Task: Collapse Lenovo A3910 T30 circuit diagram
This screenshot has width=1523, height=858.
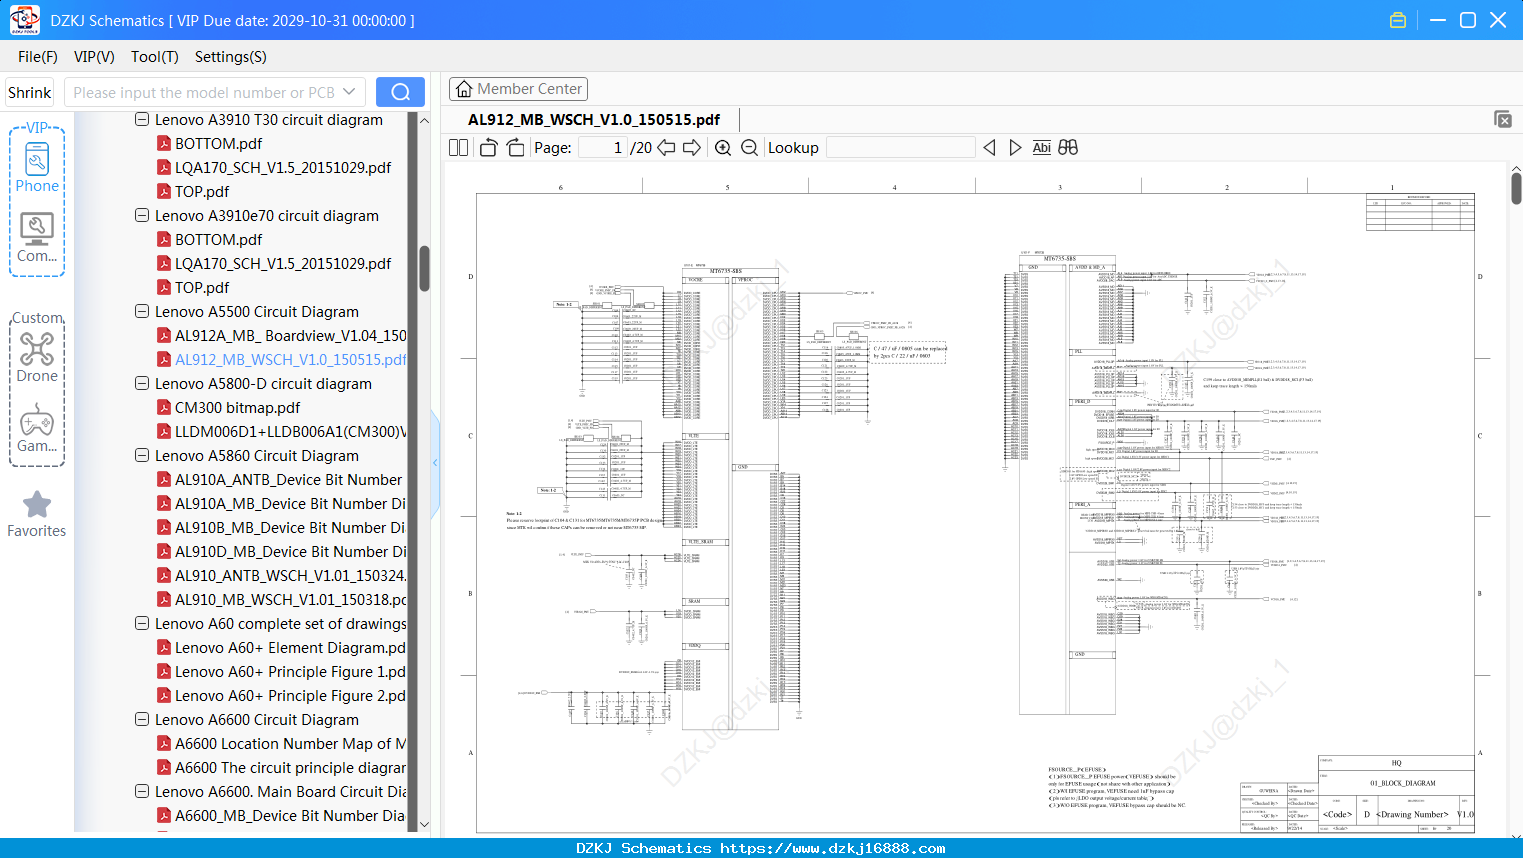Action: click(x=142, y=120)
